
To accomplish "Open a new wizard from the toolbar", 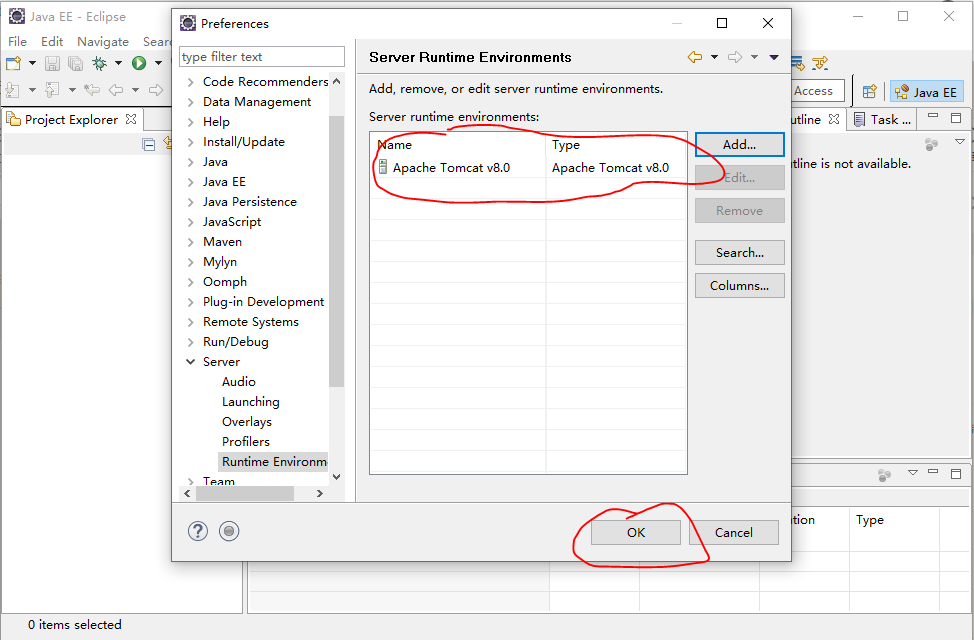I will (14, 63).
